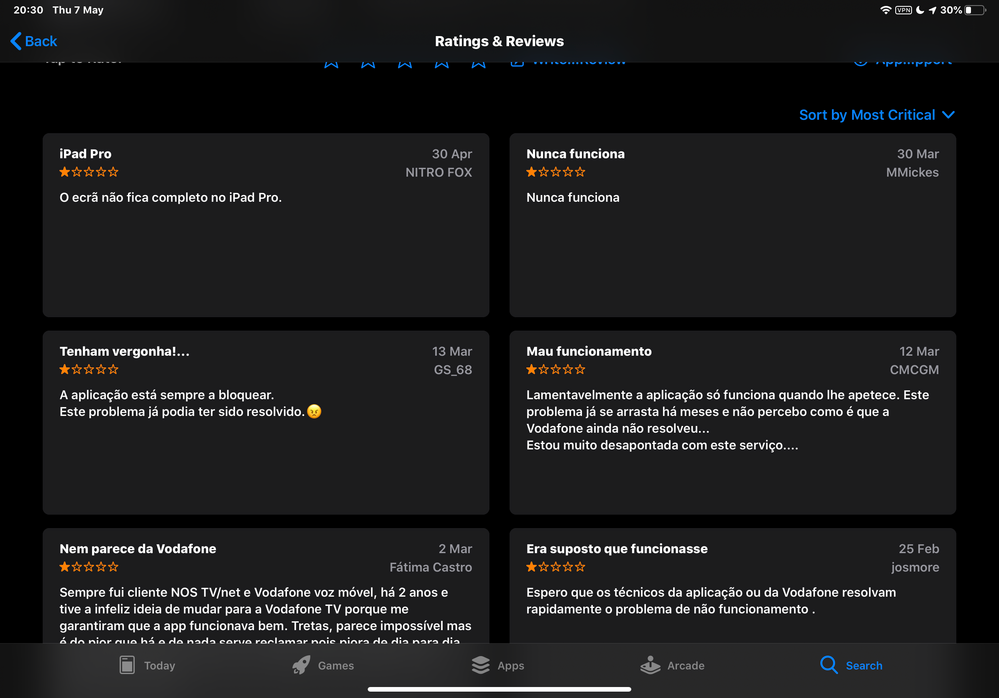Open the Sort by Most Critical dropdown
This screenshot has width=999, height=698.
point(876,115)
